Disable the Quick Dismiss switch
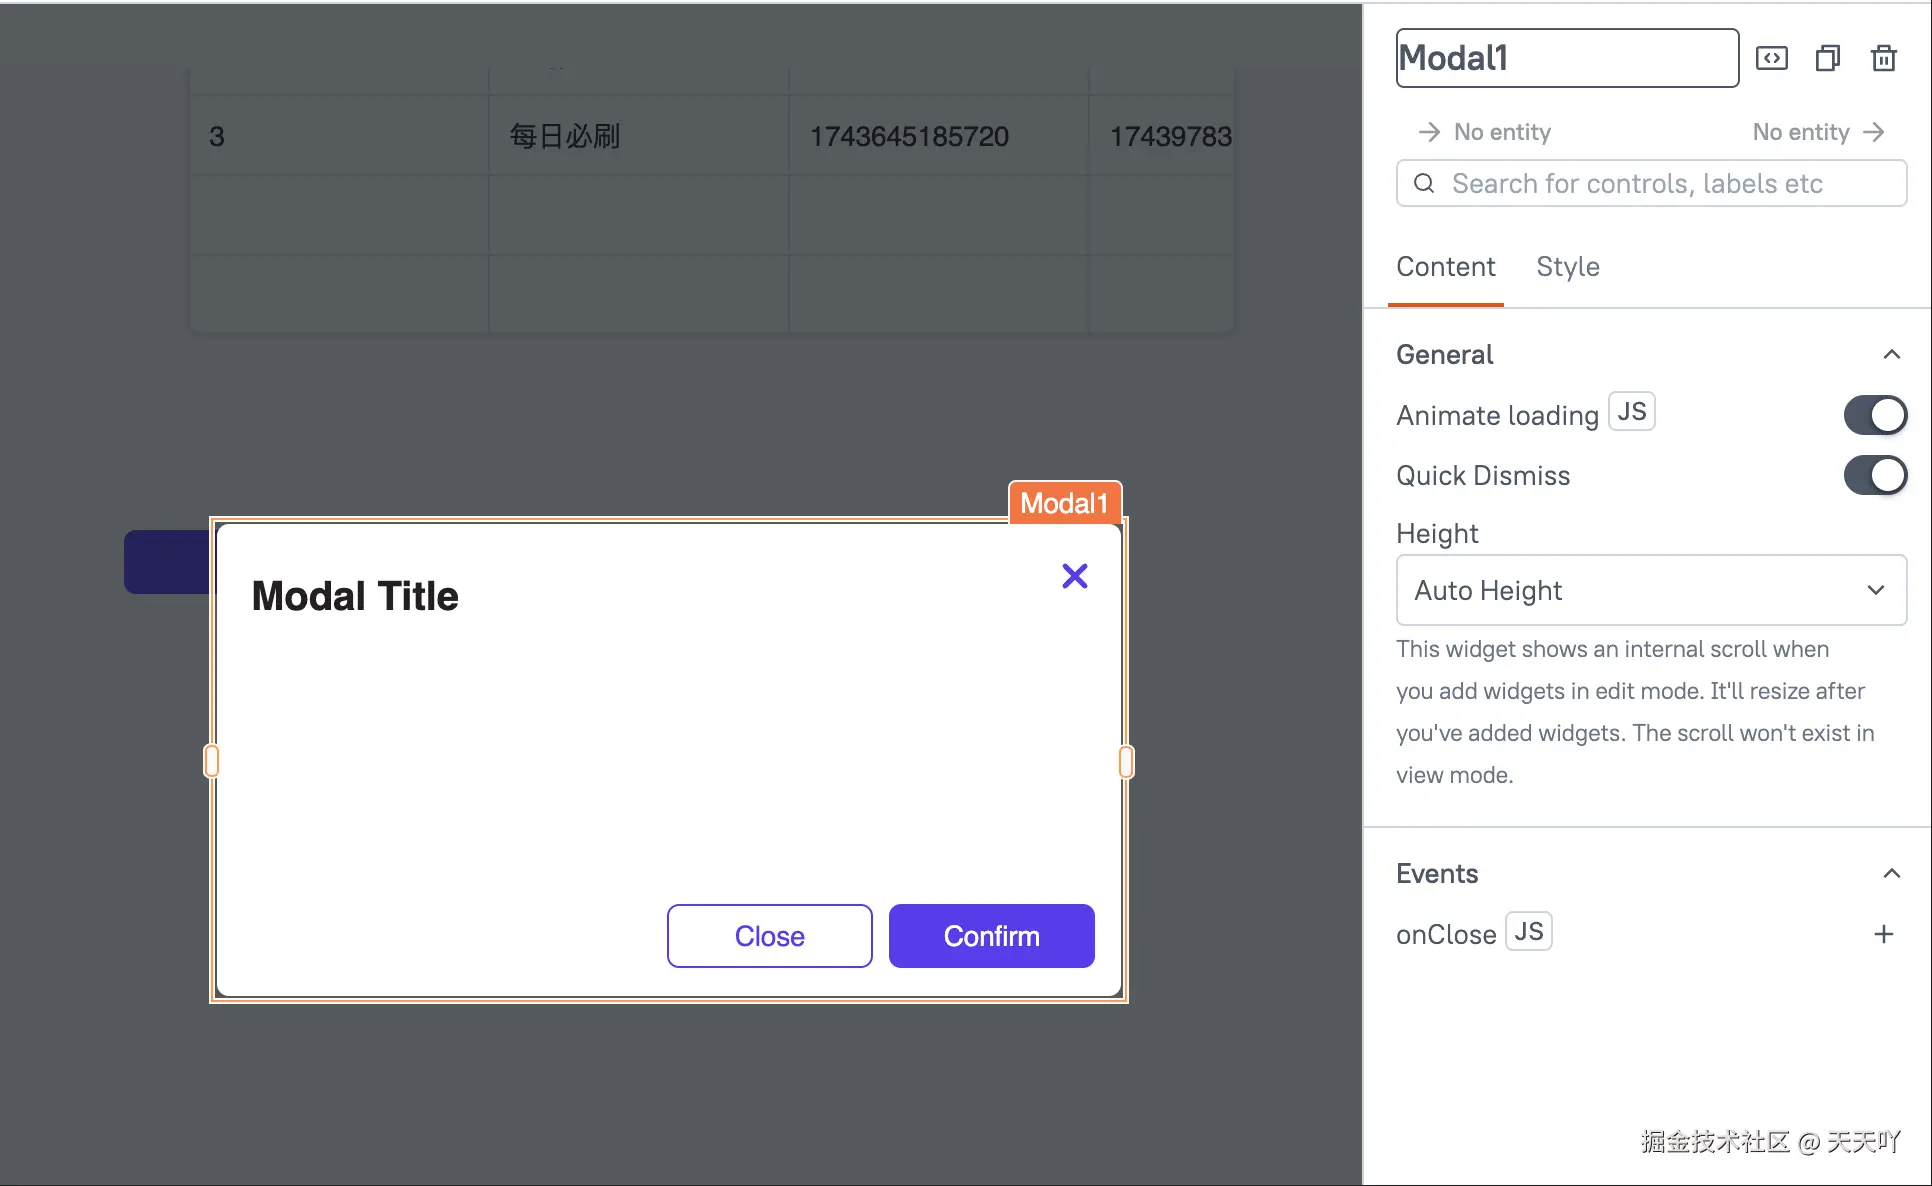This screenshot has height=1186, width=1932. pos(1875,475)
